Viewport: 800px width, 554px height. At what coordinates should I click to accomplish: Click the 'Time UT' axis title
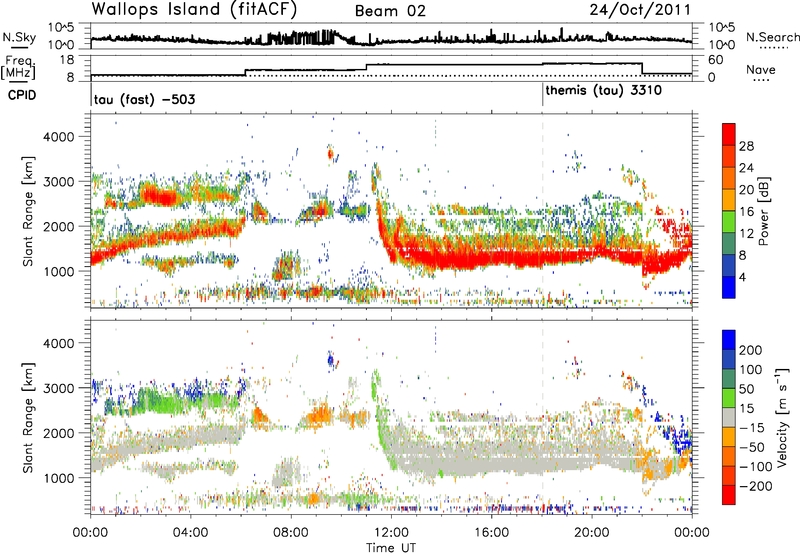tap(391, 547)
